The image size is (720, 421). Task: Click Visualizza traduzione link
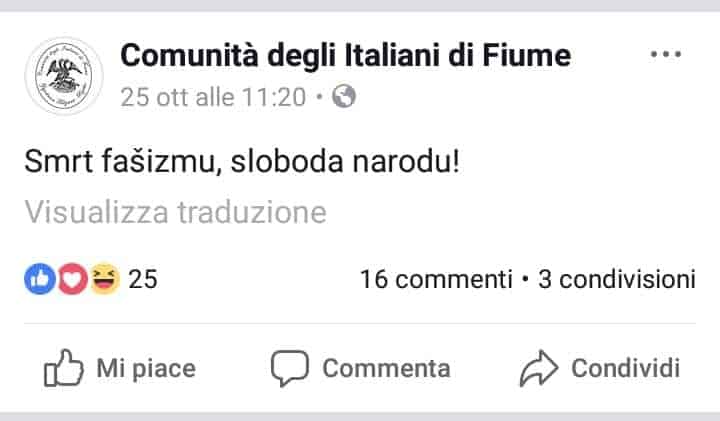click(x=175, y=212)
